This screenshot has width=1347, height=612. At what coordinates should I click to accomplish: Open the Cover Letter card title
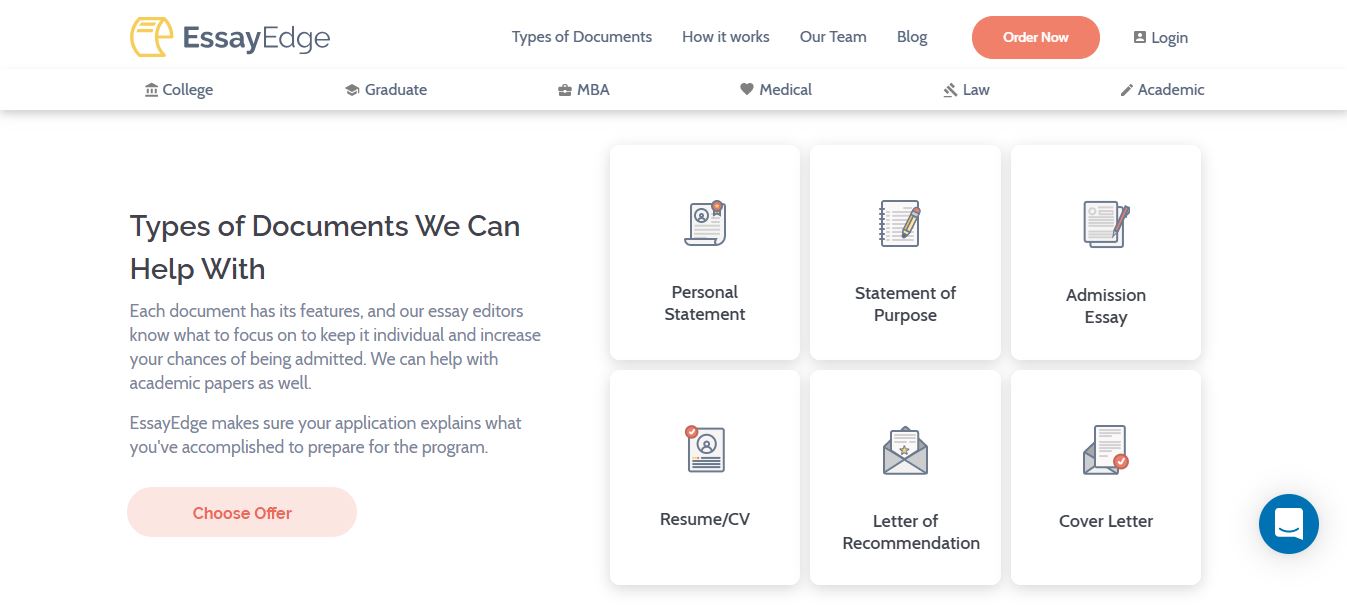[1106, 521]
